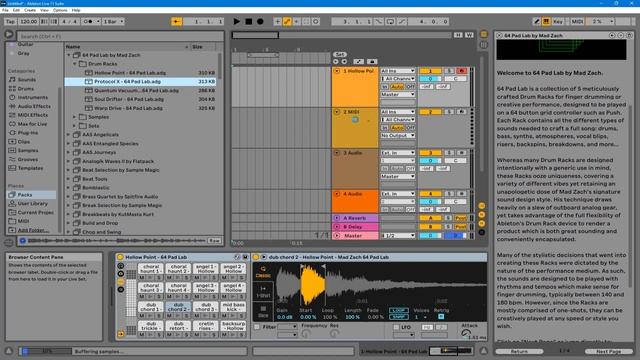Expand the Beat Tools pack

[69, 179]
